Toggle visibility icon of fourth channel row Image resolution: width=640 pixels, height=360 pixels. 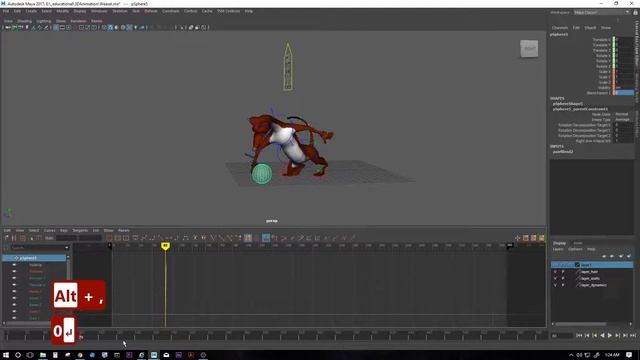[x=14, y=285]
